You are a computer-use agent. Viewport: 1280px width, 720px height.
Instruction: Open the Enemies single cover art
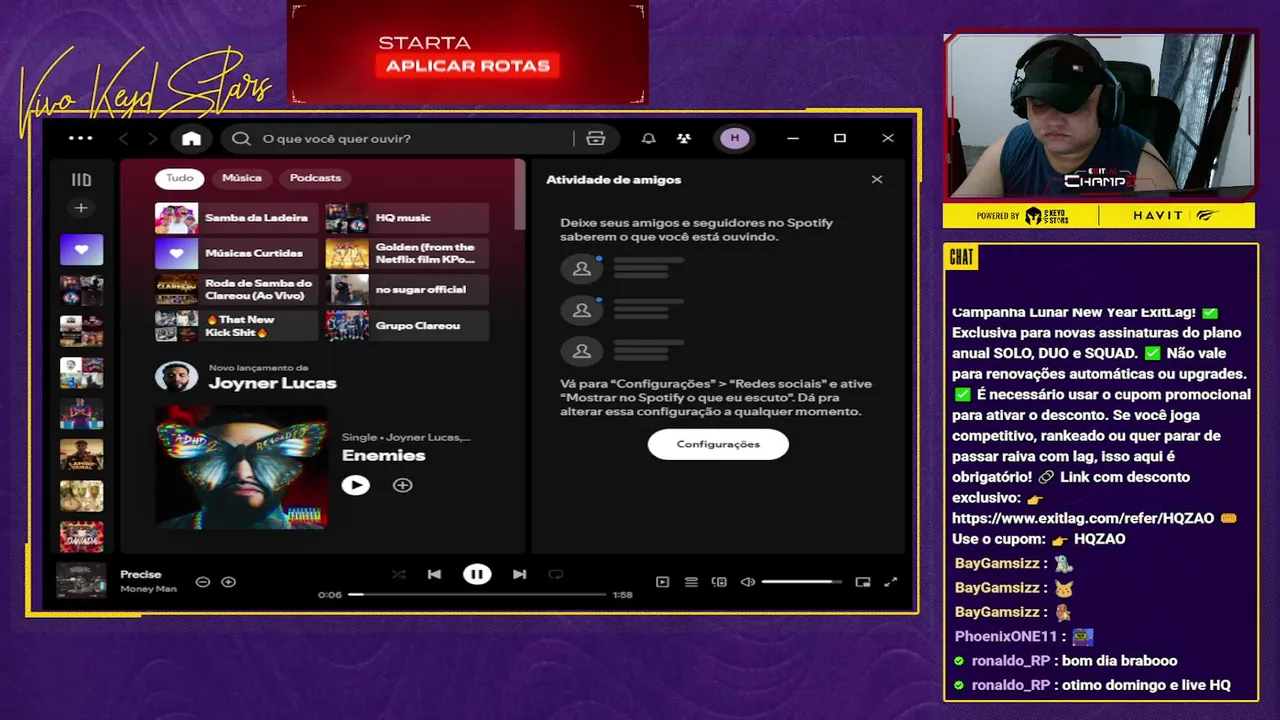241,467
